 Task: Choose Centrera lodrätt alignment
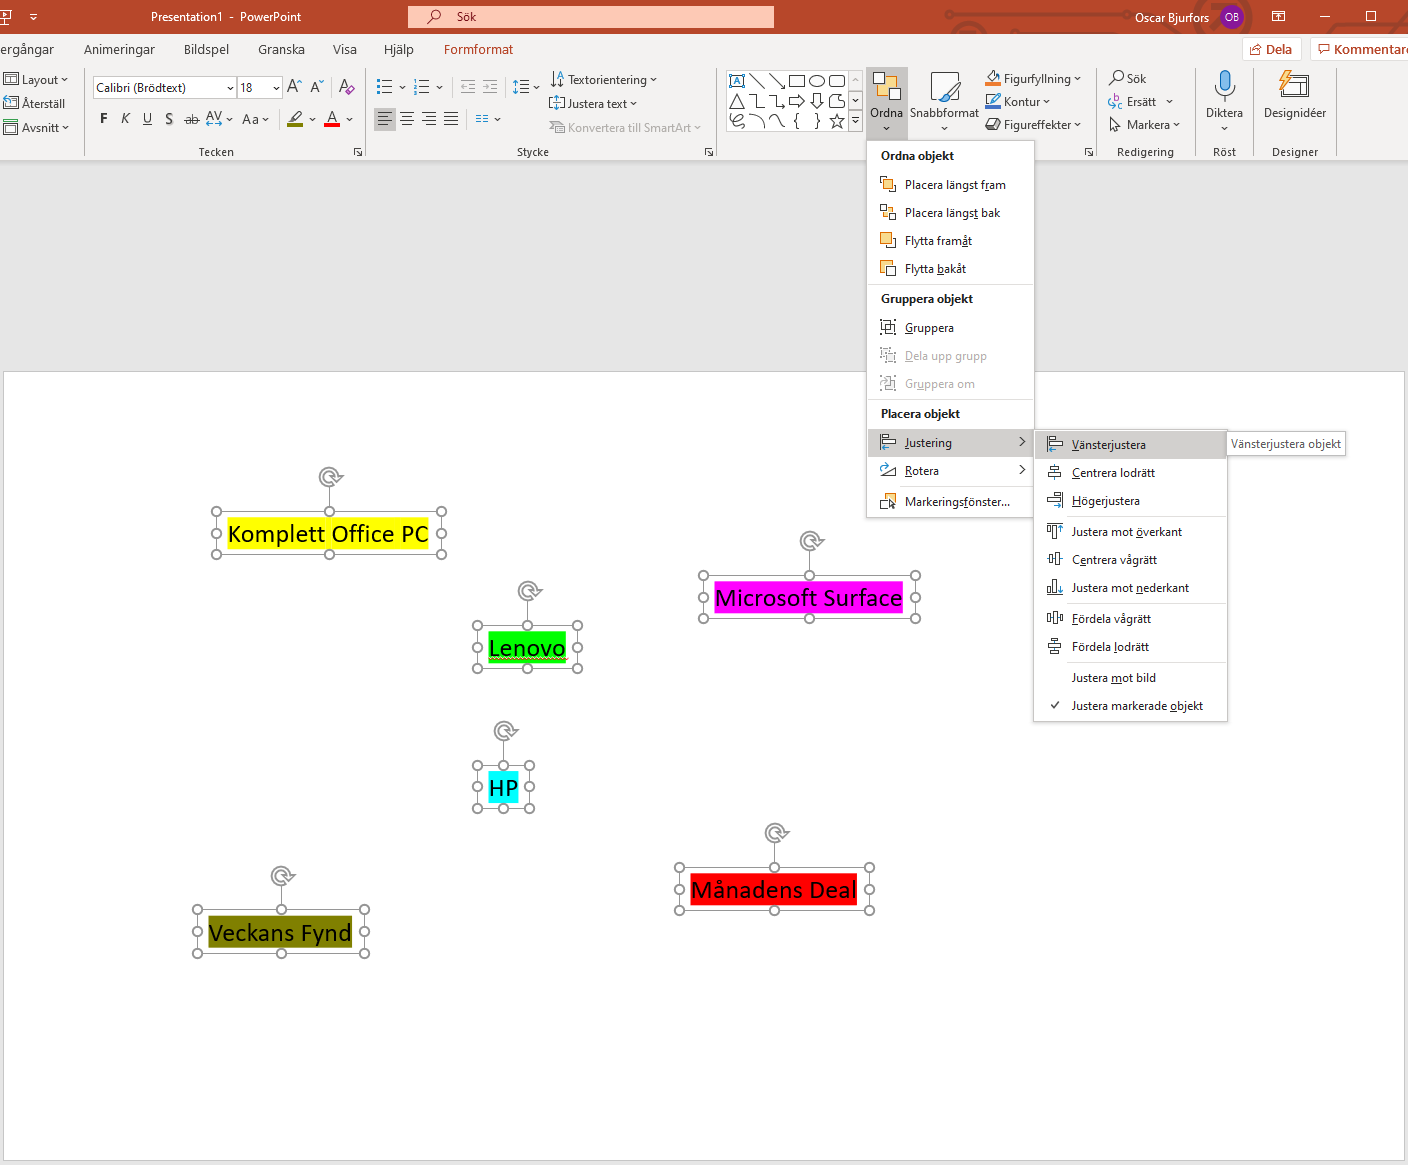coord(1112,473)
